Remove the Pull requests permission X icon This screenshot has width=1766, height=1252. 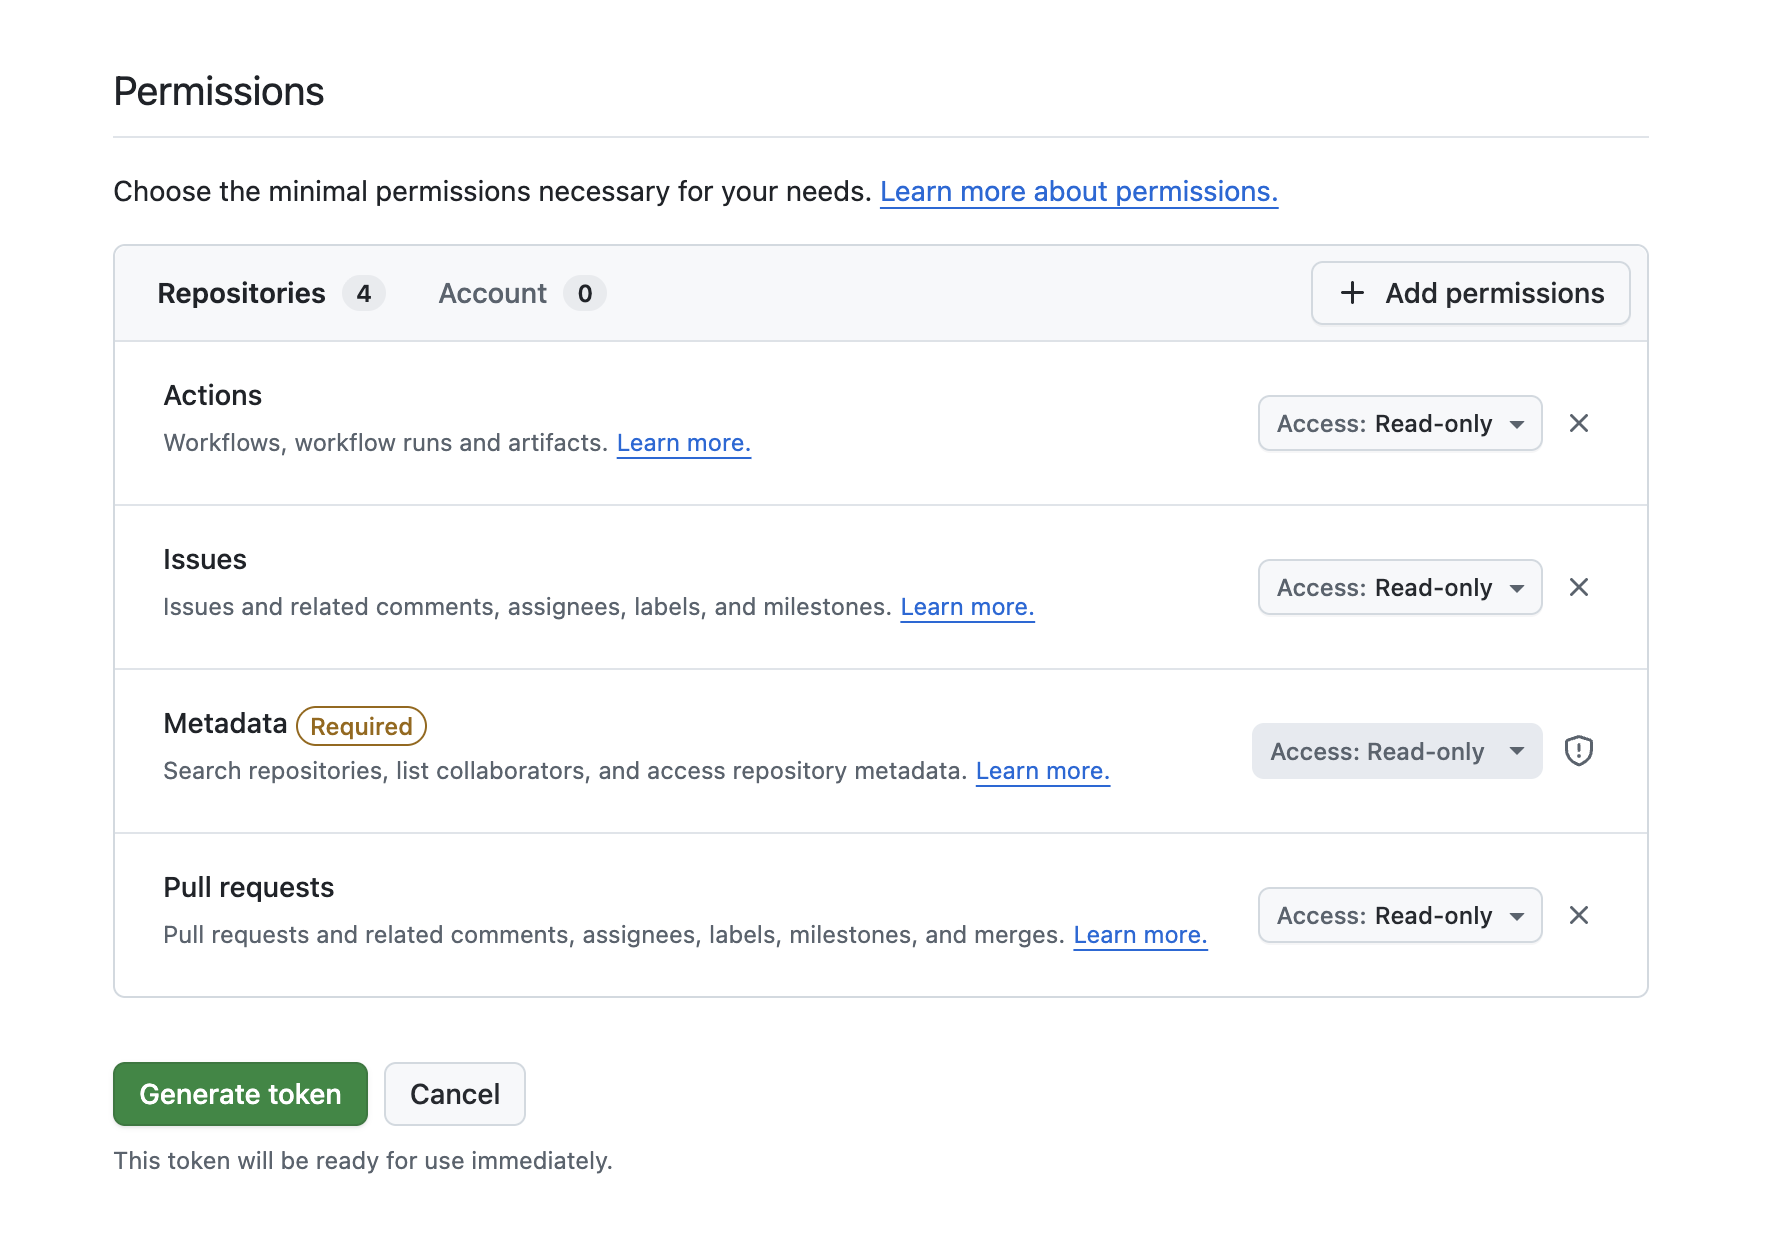1578,915
